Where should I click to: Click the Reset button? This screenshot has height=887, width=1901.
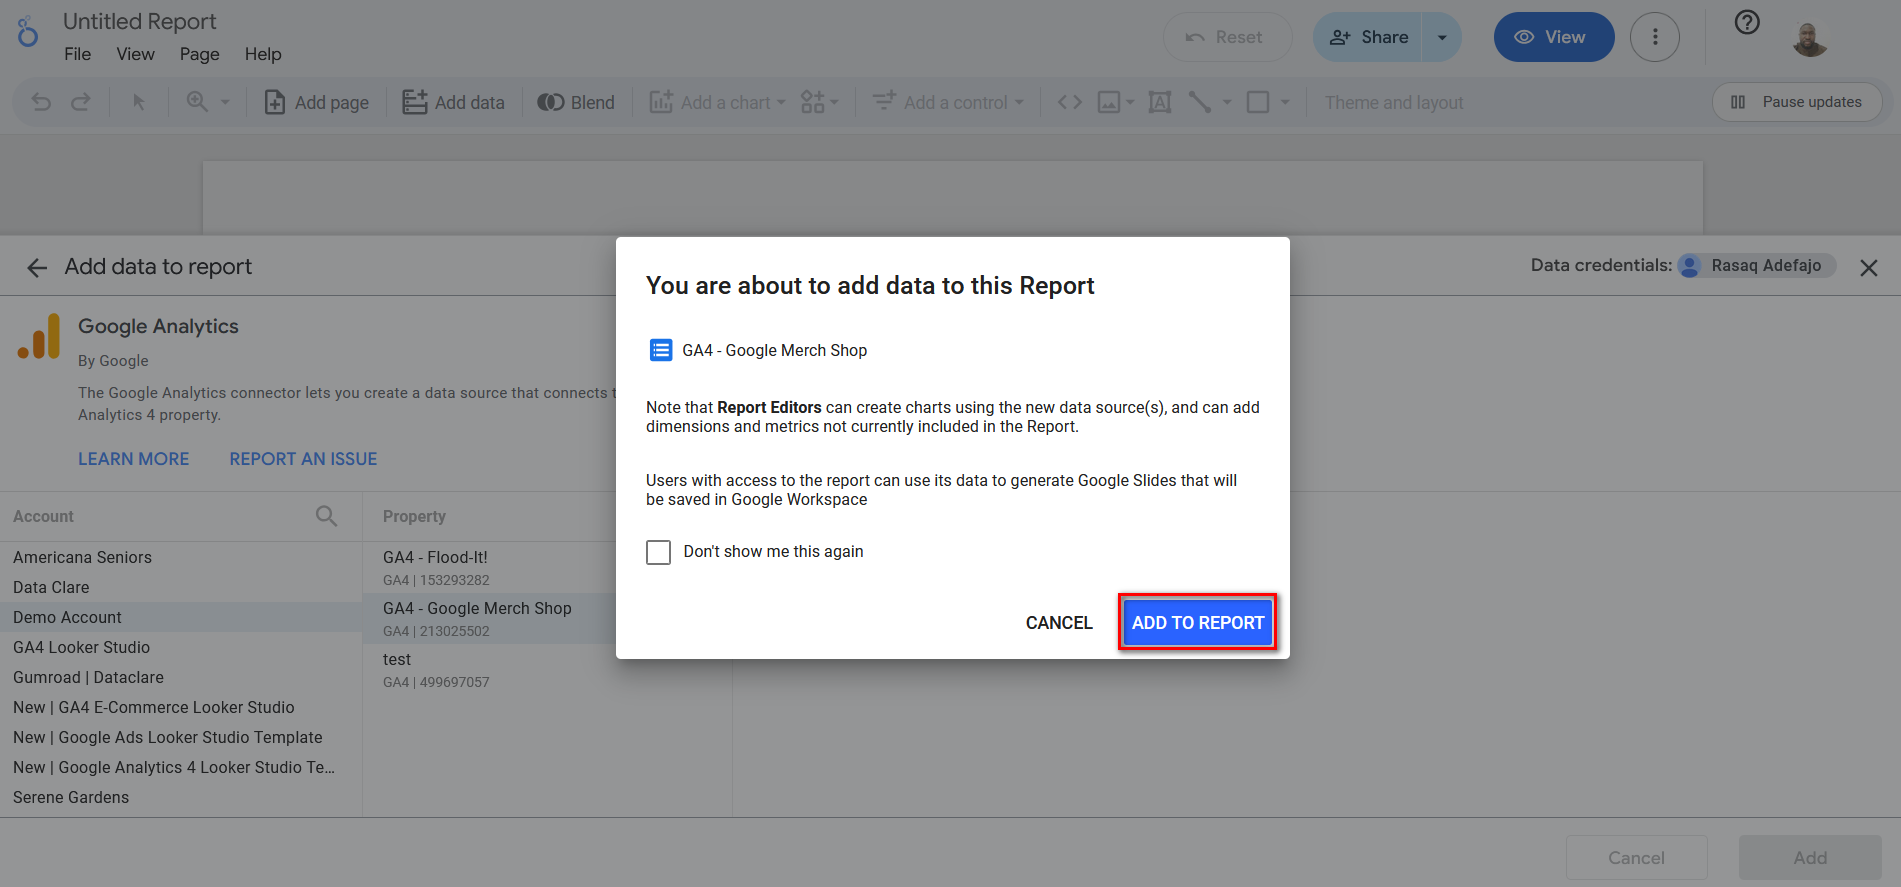pyautogui.click(x=1227, y=37)
